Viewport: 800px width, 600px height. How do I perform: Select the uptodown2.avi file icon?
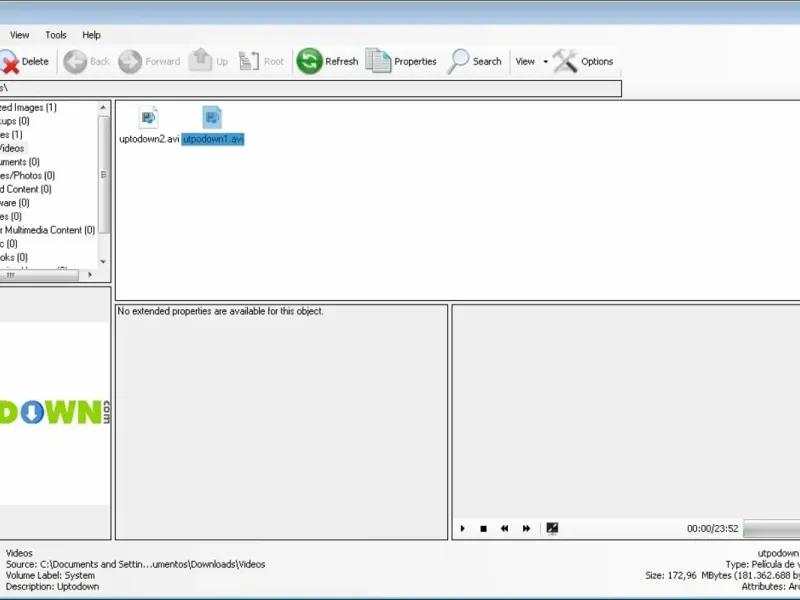(x=148, y=118)
